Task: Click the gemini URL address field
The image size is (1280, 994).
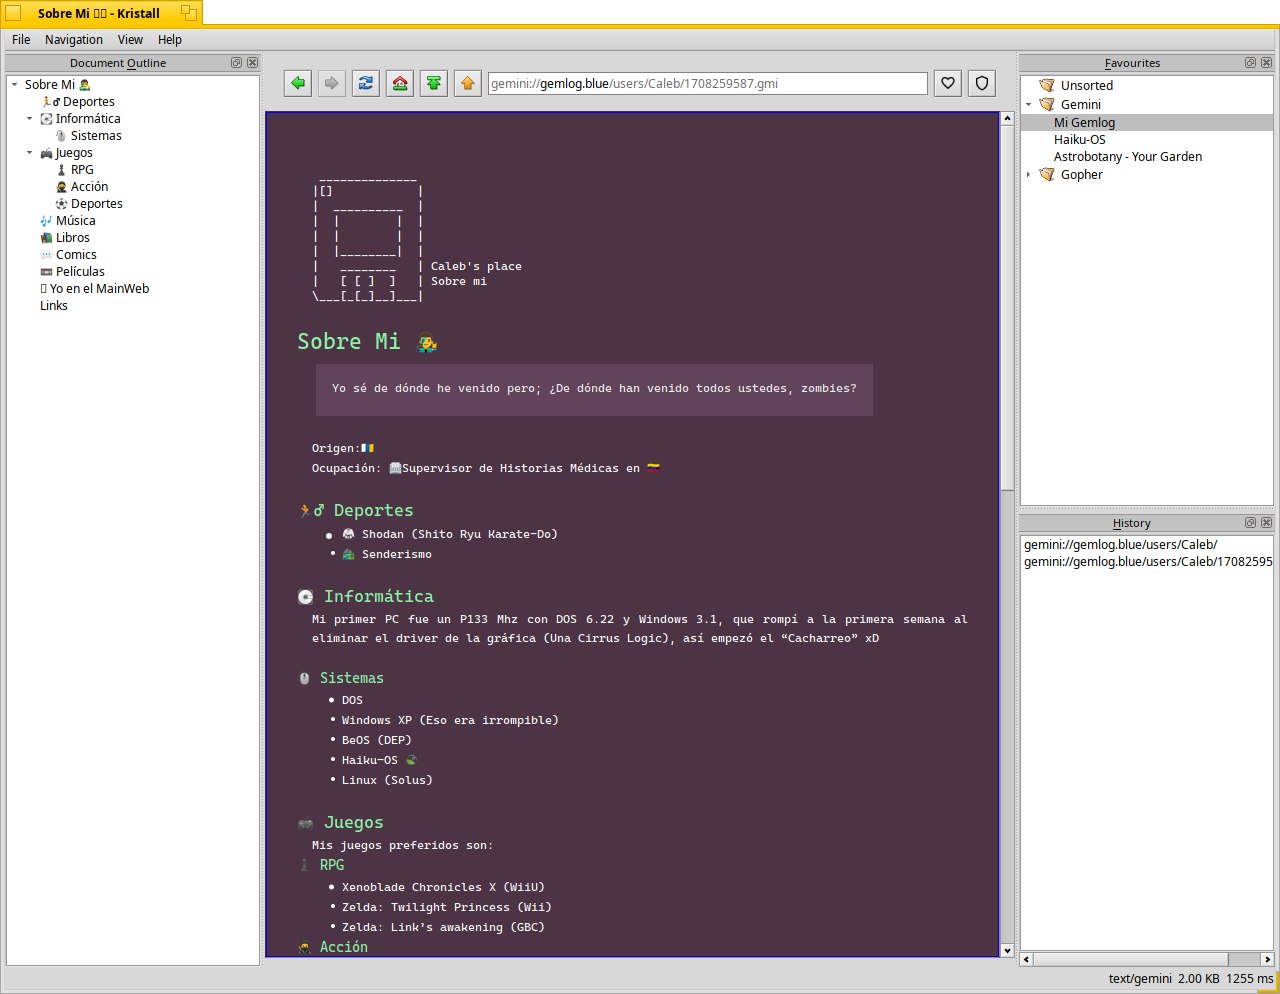Action: point(707,84)
